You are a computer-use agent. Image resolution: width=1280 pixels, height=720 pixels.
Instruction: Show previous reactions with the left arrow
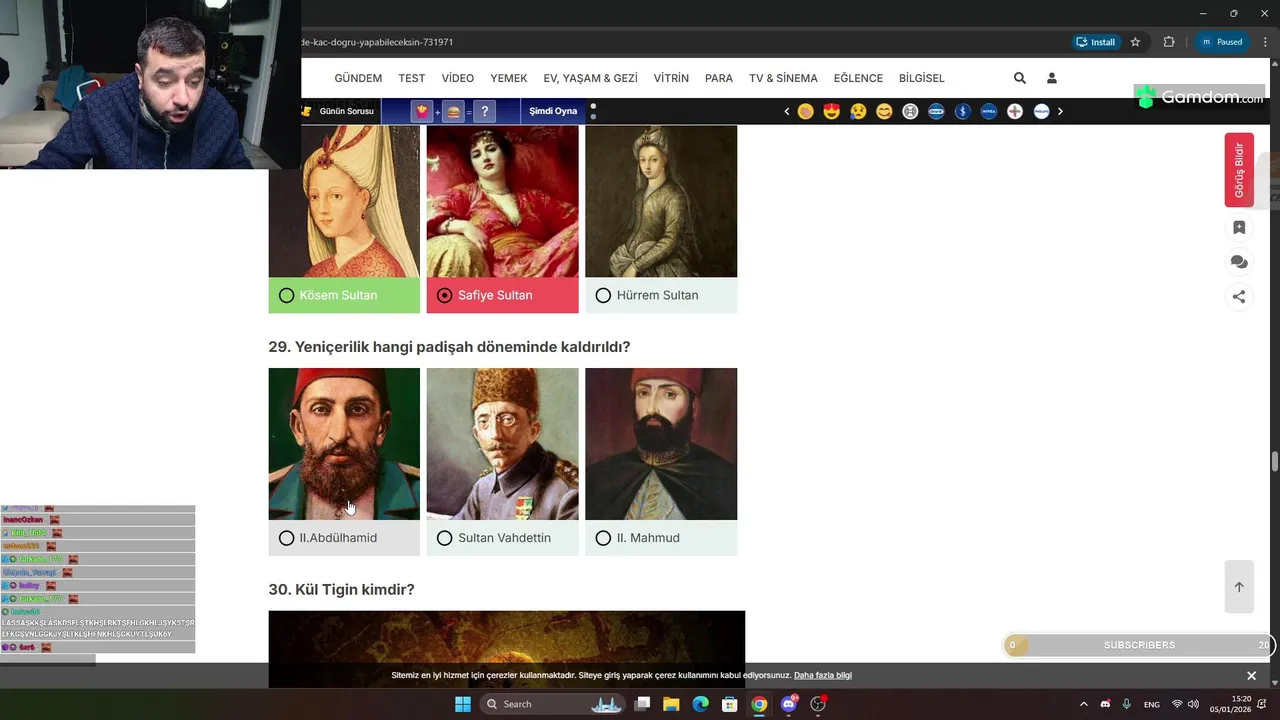pos(786,111)
